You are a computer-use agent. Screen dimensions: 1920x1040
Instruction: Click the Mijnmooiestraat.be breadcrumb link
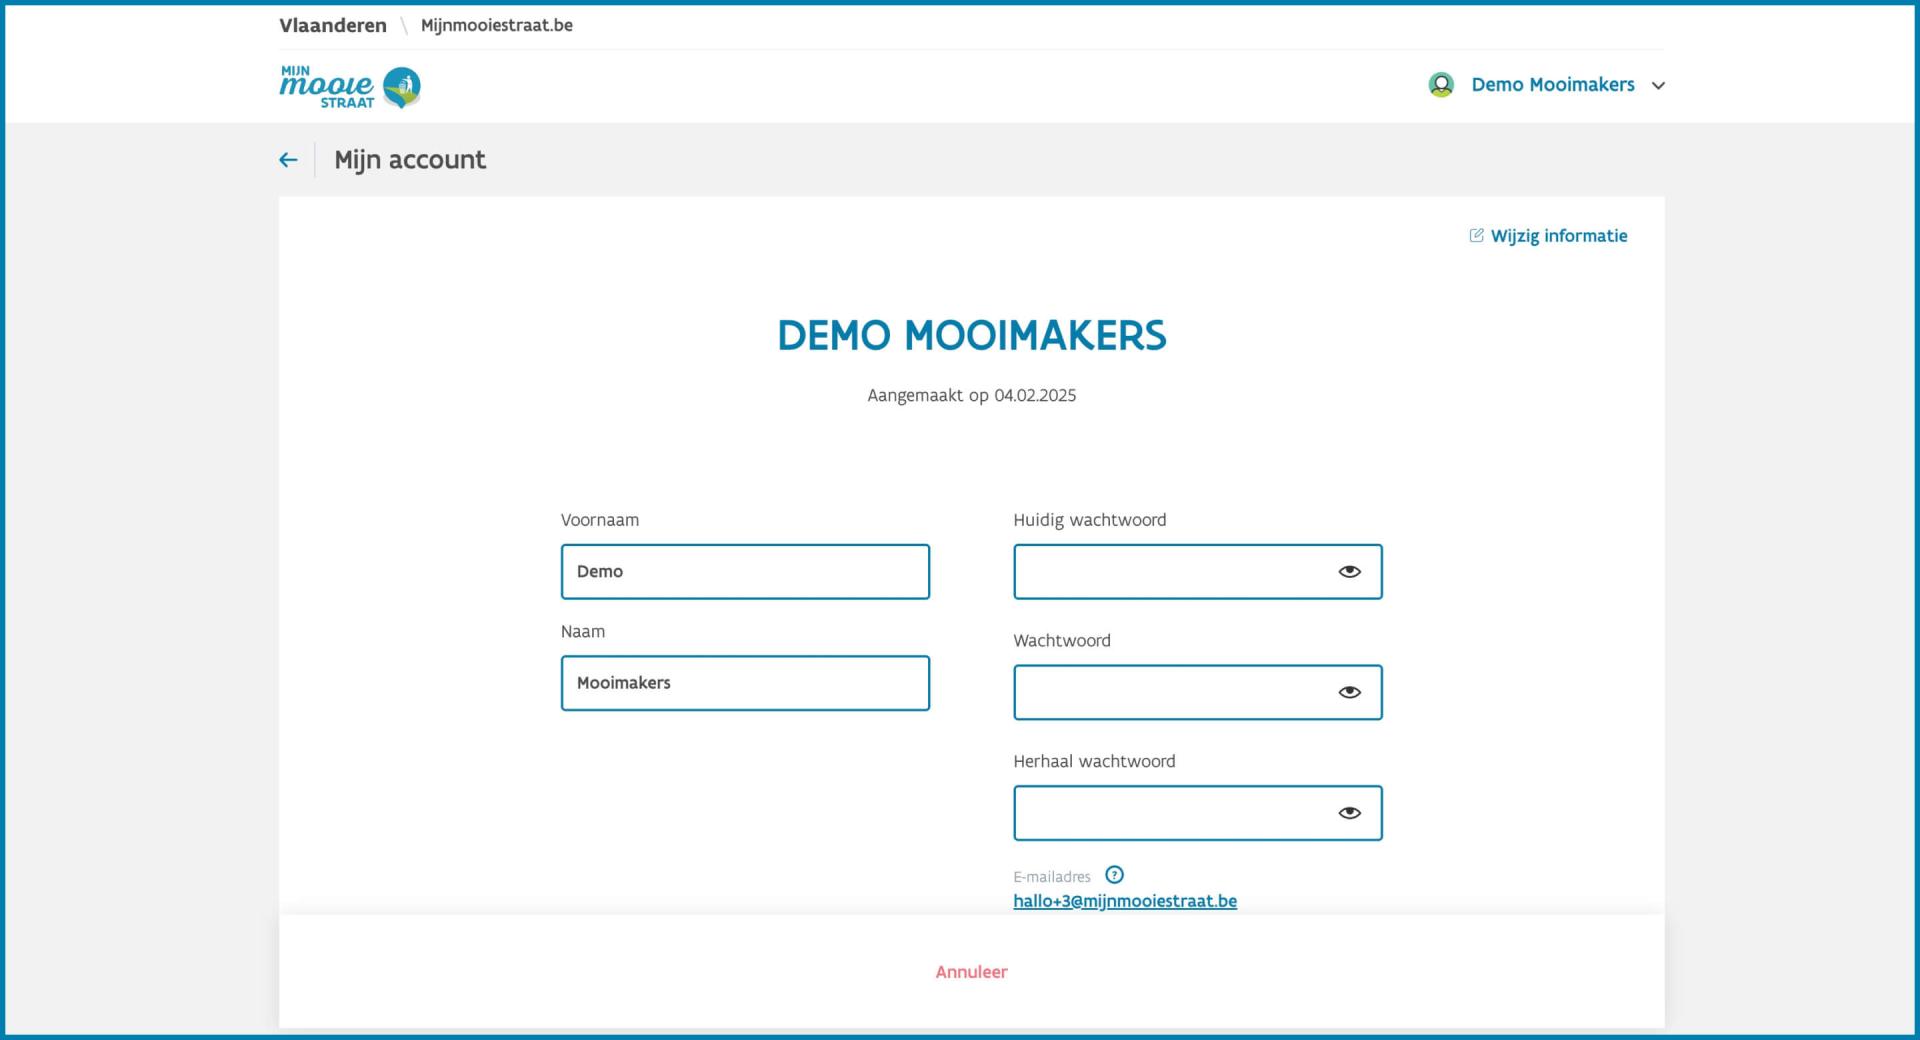tap(497, 26)
